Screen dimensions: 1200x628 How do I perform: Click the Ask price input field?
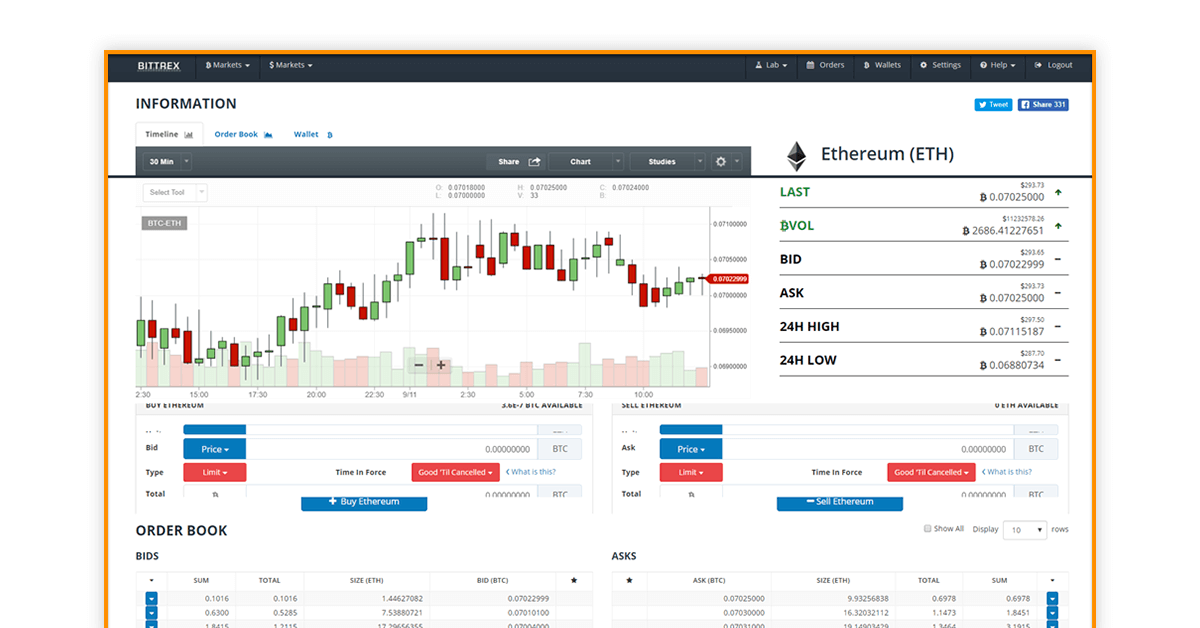tap(867, 450)
